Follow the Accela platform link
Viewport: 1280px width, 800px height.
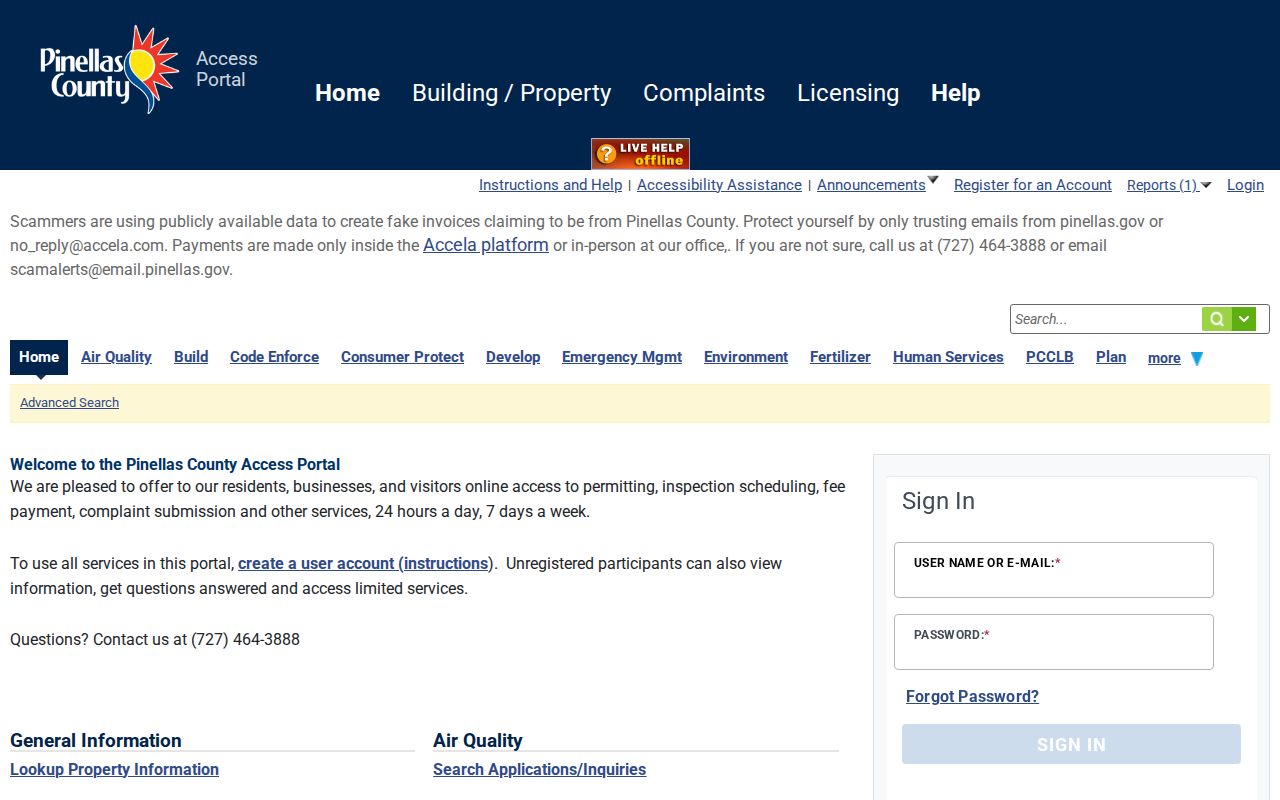[486, 245]
